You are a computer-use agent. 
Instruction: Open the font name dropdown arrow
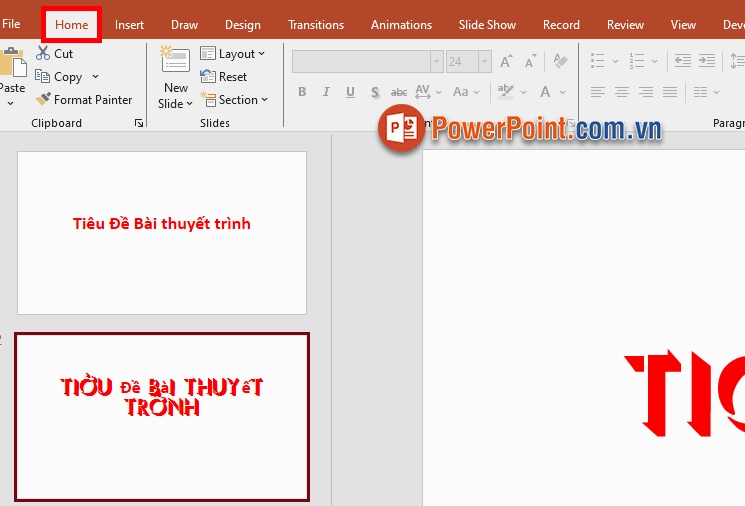point(437,62)
